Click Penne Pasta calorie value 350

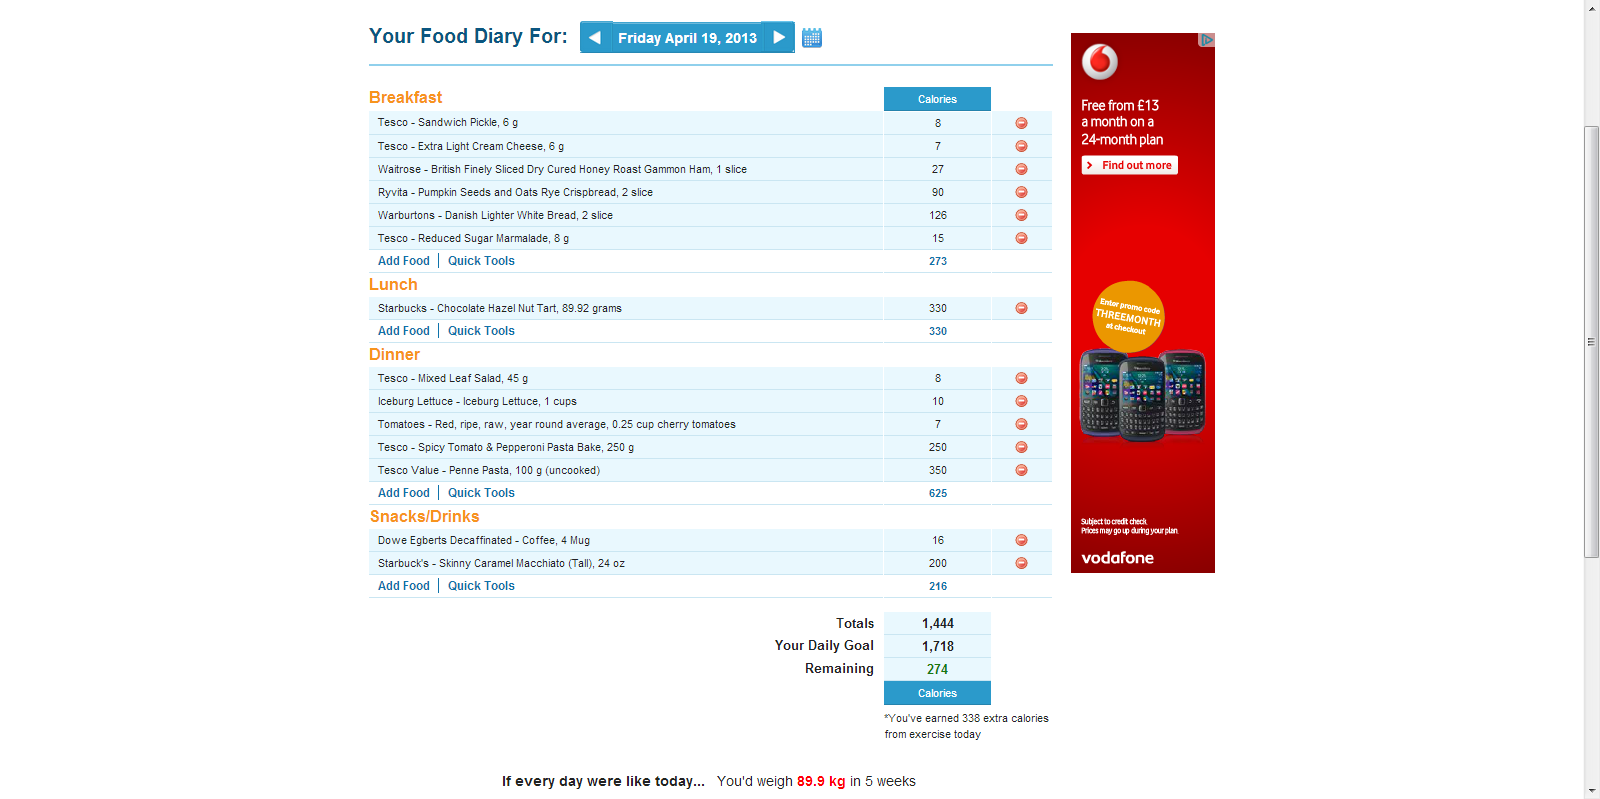tap(937, 470)
